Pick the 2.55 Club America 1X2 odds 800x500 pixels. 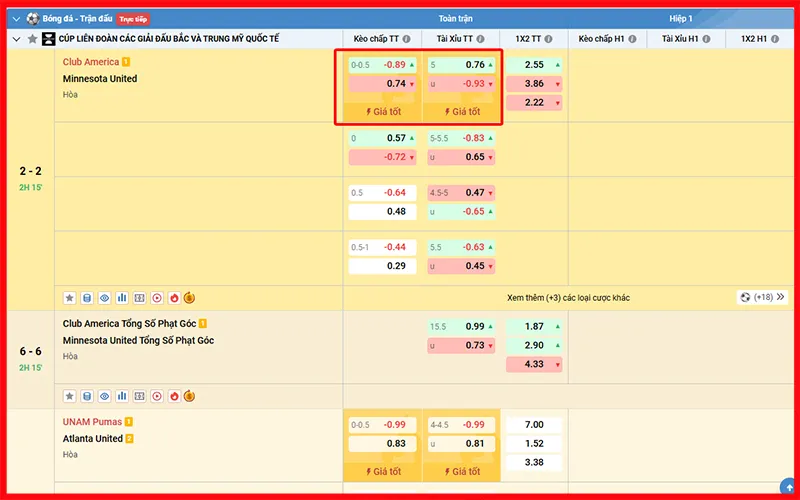(534, 65)
